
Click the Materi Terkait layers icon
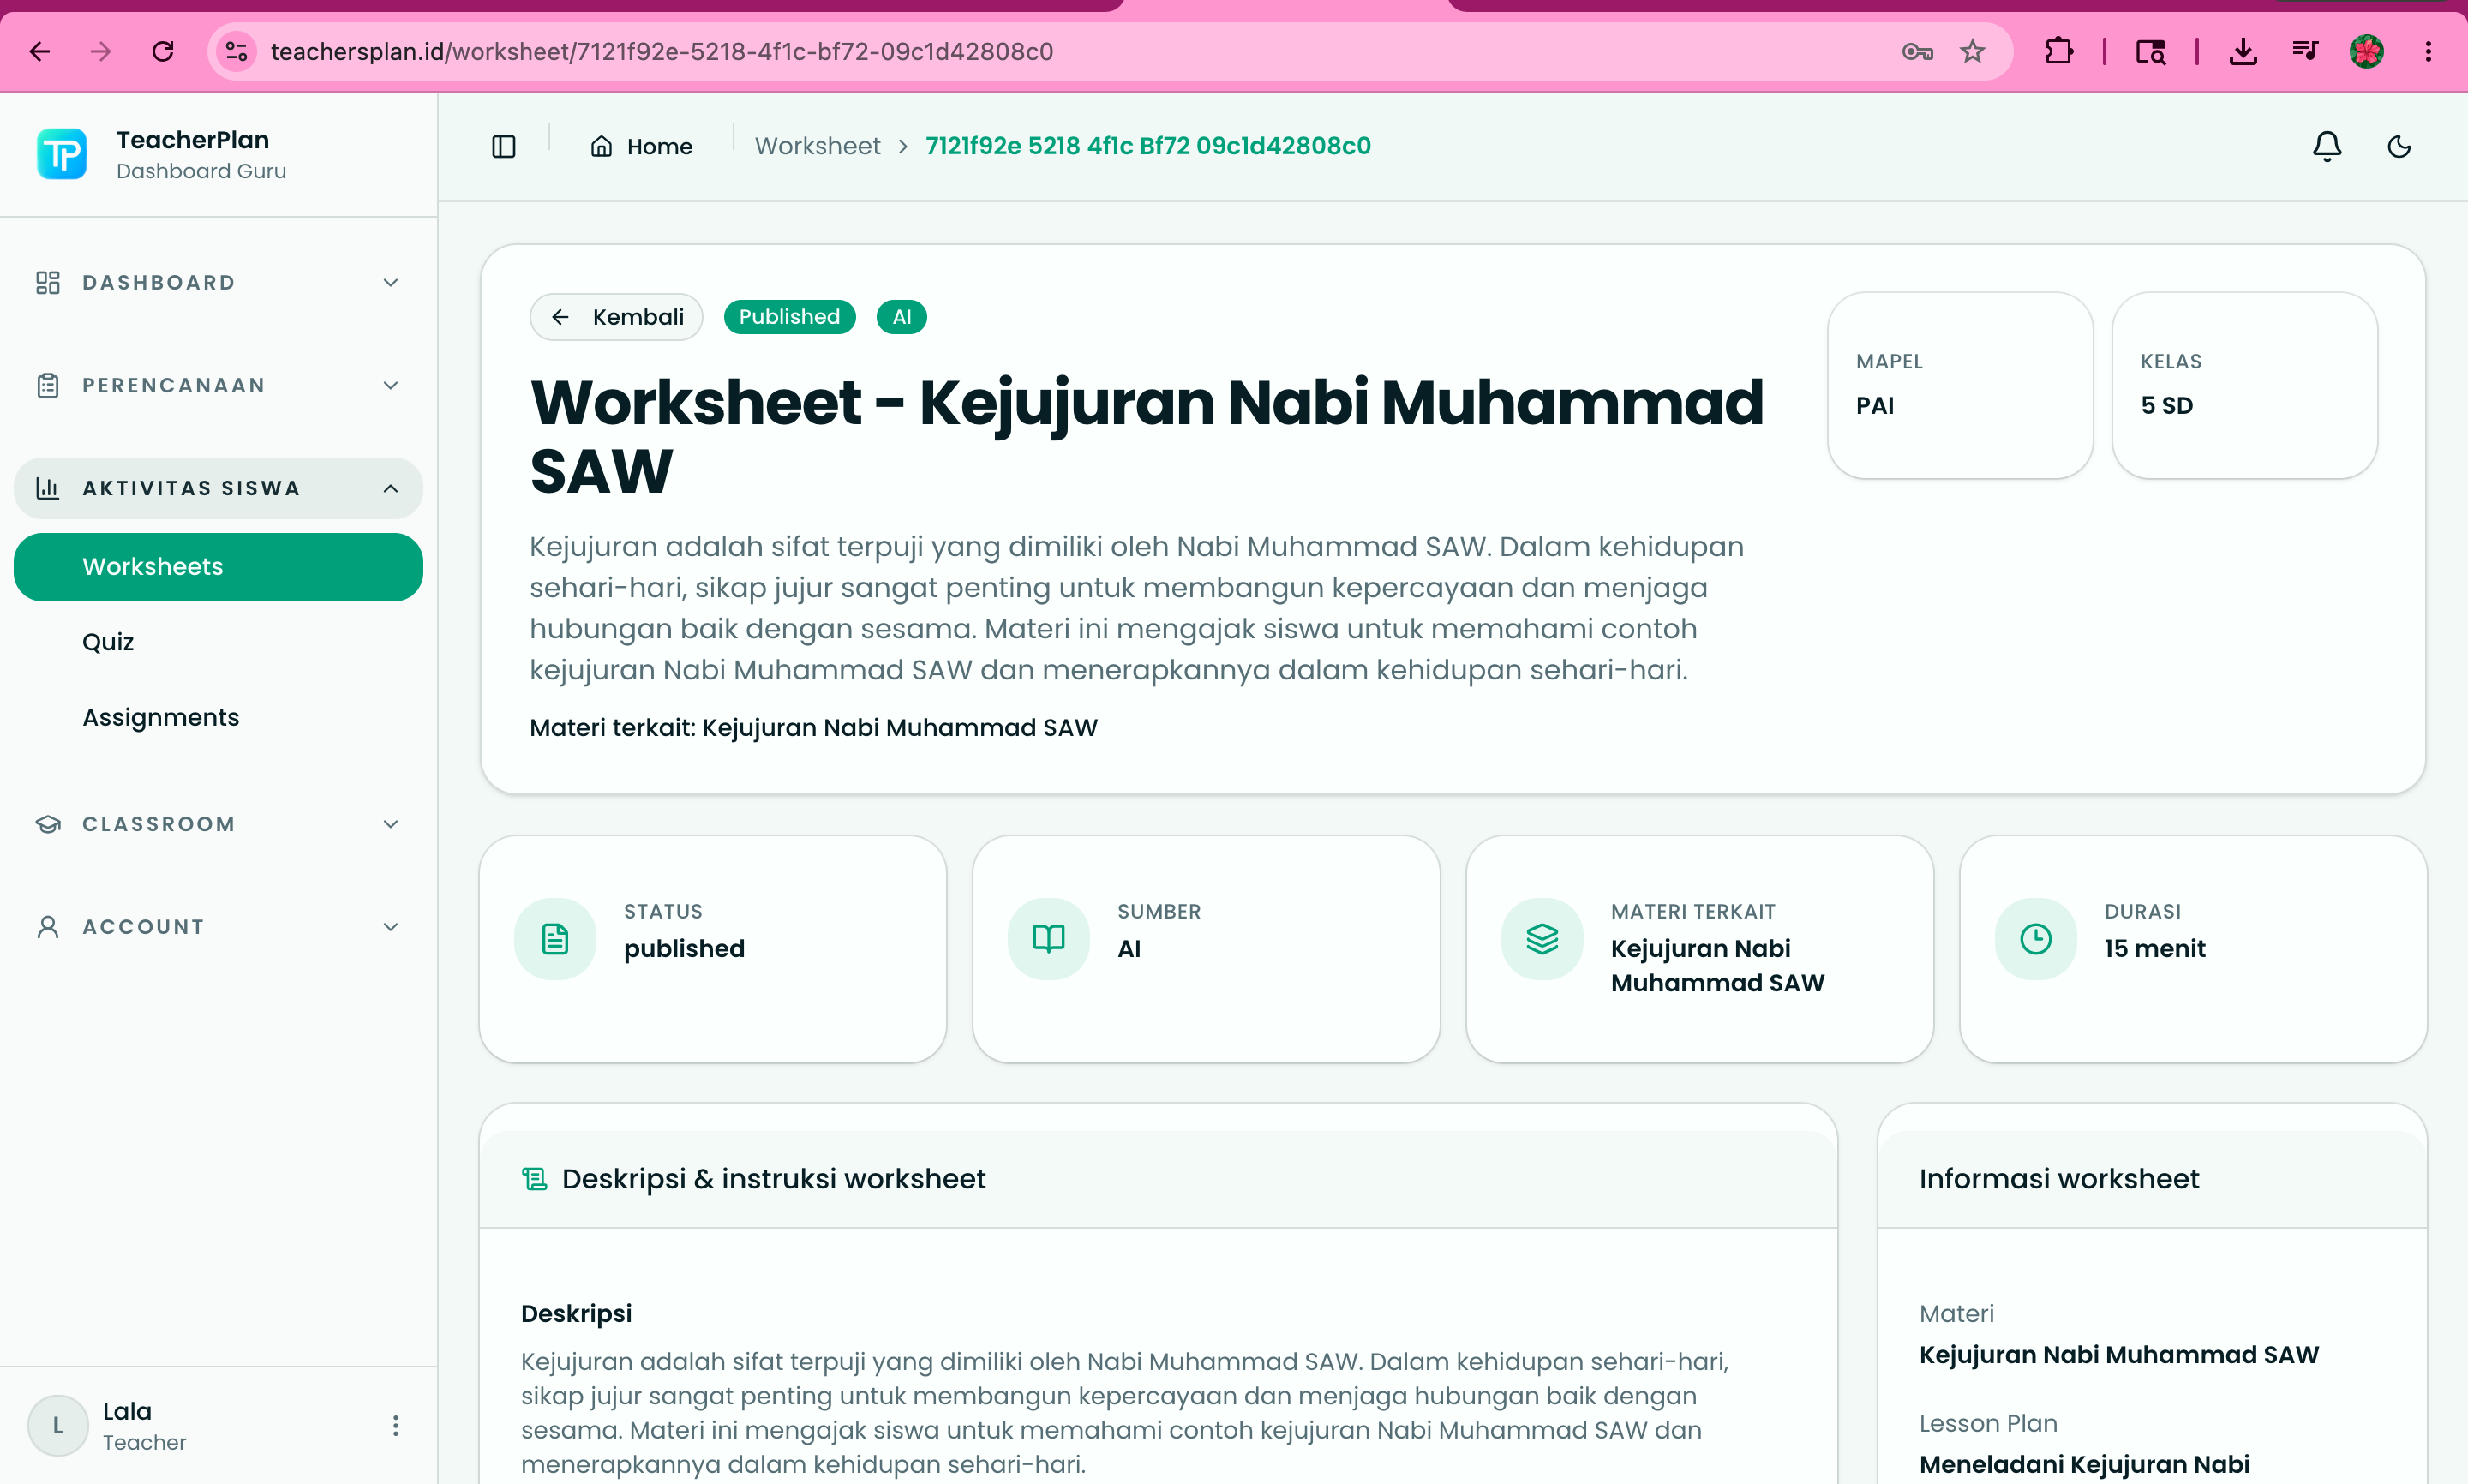pyautogui.click(x=1542, y=938)
